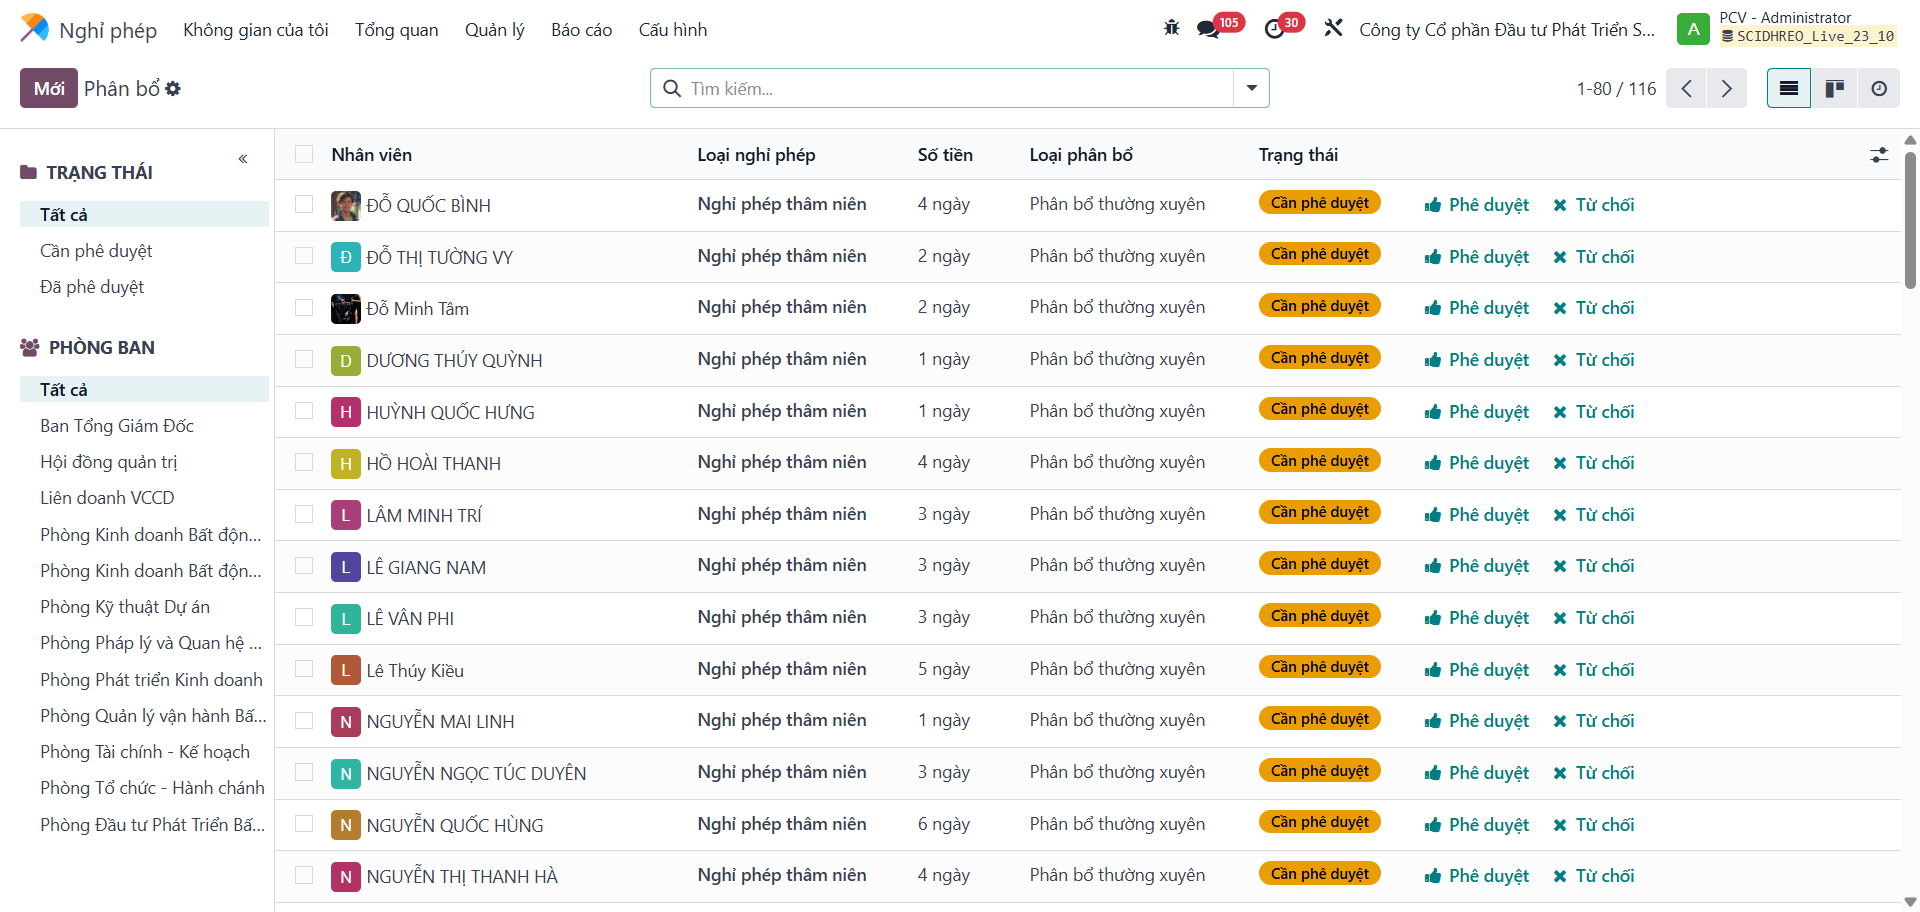
Task: Click X refuse icon for HỒ HOÀI THANH
Action: (x=1560, y=463)
